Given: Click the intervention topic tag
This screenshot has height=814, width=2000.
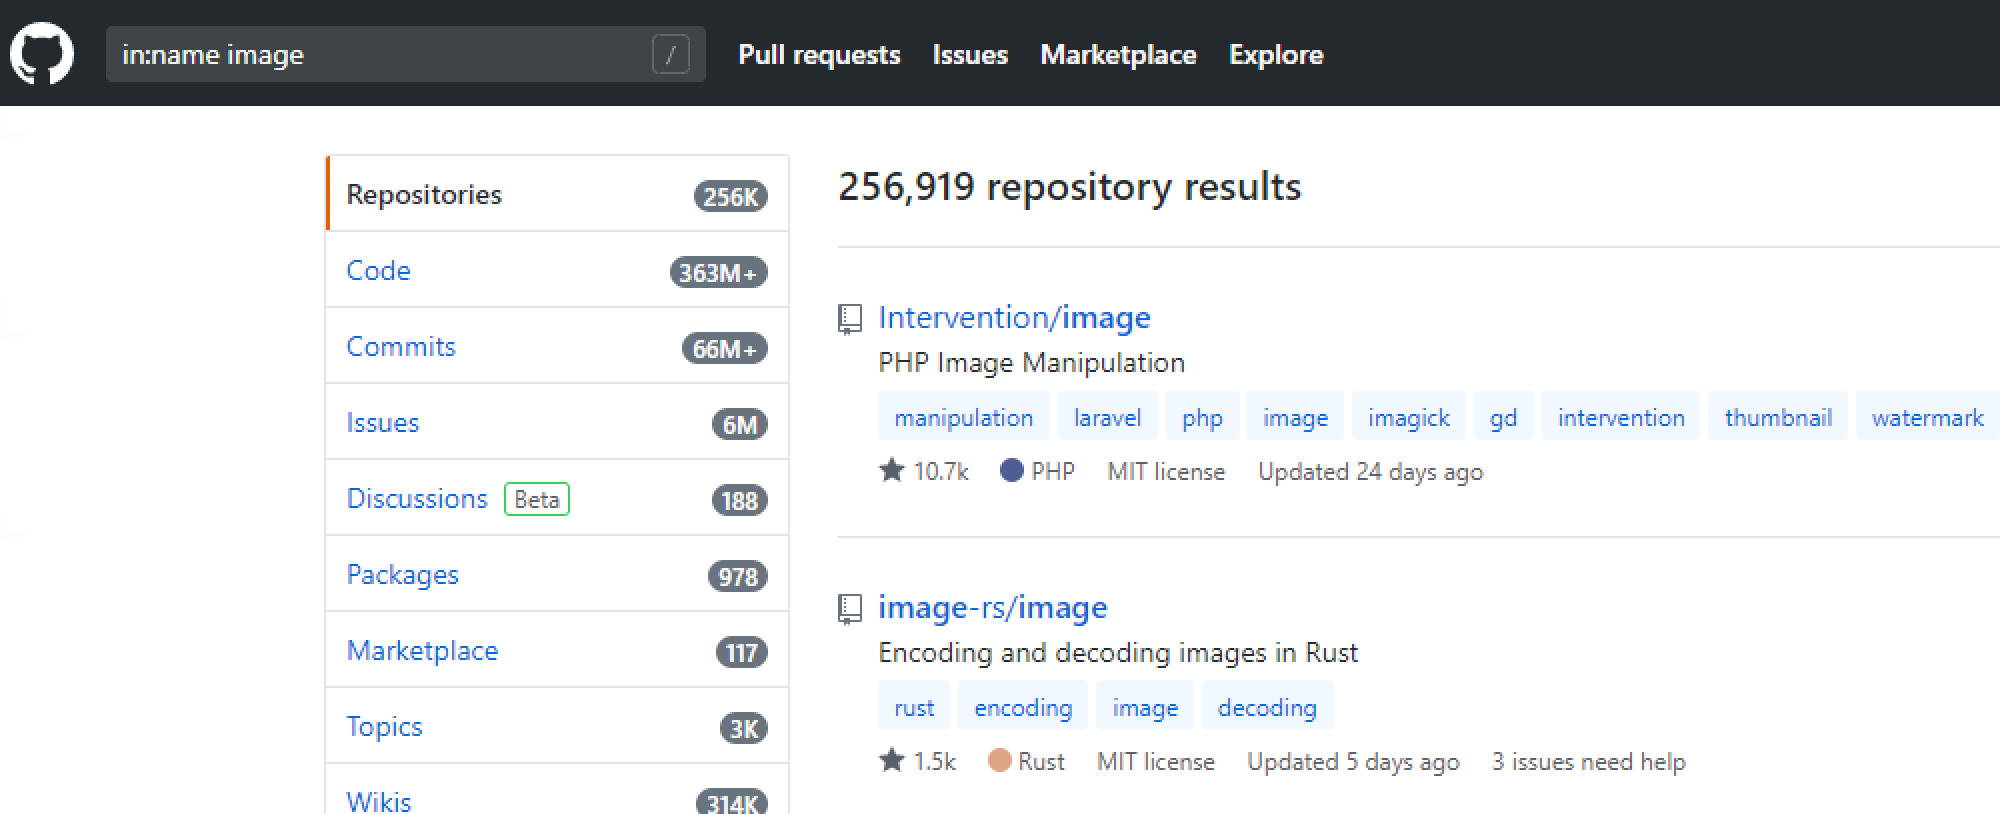Looking at the screenshot, I should 1621,417.
